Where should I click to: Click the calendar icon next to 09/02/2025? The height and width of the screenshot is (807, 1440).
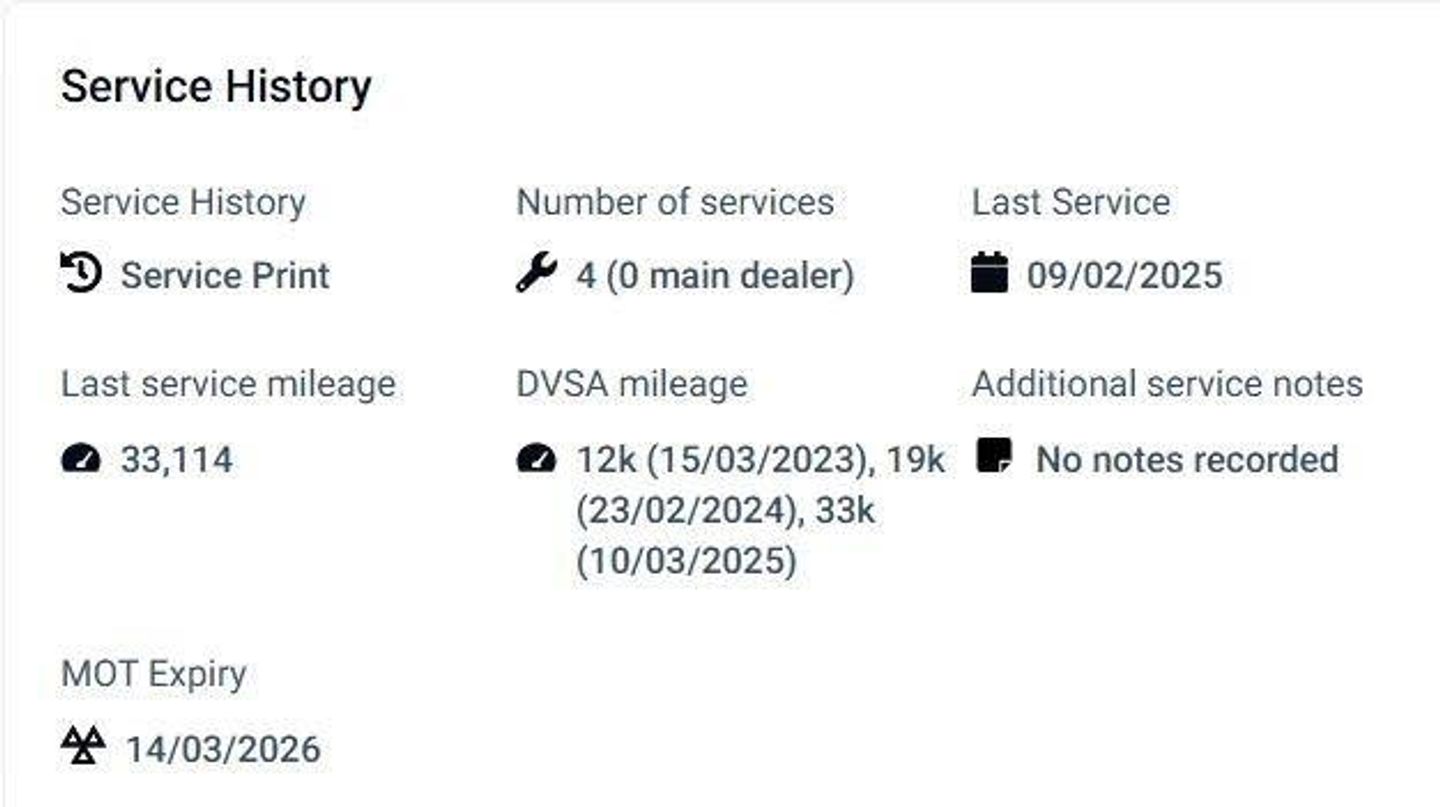click(x=989, y=273)
